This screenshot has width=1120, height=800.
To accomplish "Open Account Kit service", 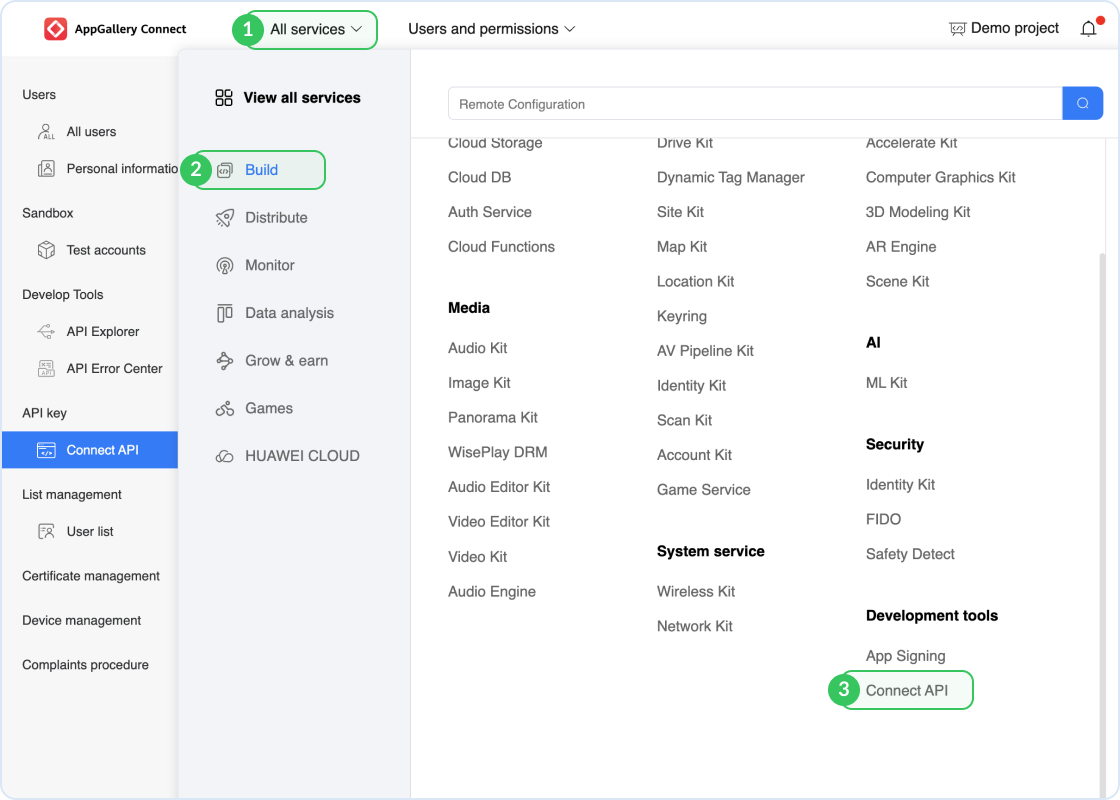I will 694,455.
